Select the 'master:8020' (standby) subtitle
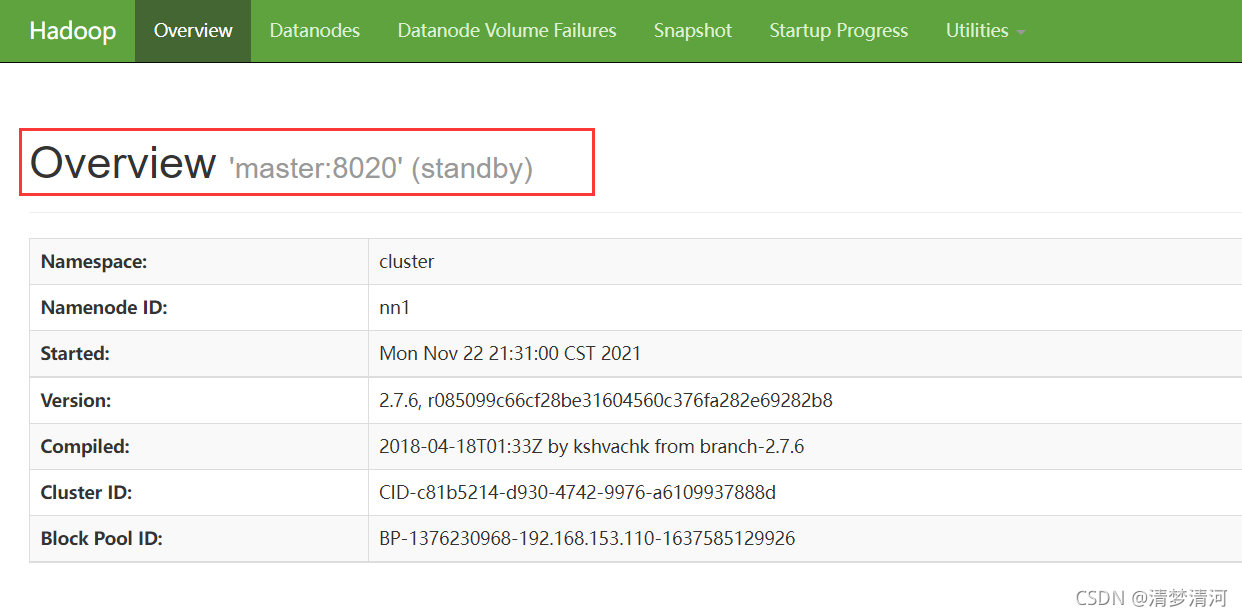This screenshot has width=1242, height=616. pyautogui.click(x=381, y=168)
